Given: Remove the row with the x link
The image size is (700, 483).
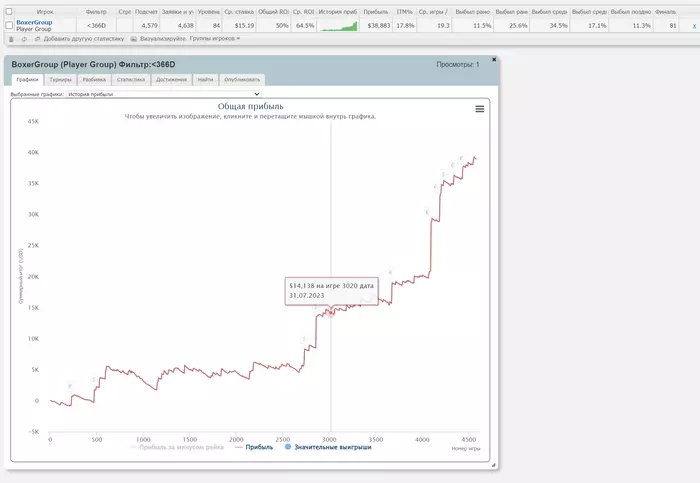Looking at the screenshot, I should click(694, 26).
